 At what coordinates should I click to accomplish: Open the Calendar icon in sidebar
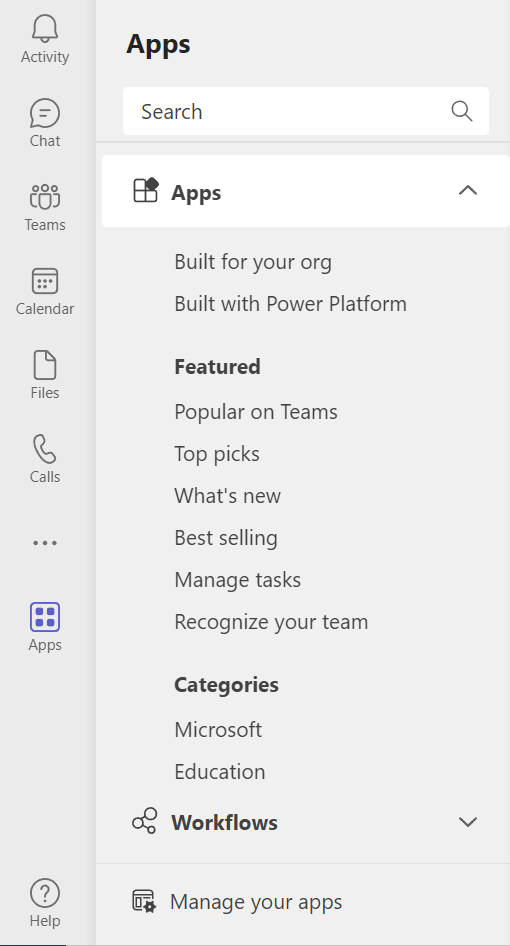[x=45, y=282]
